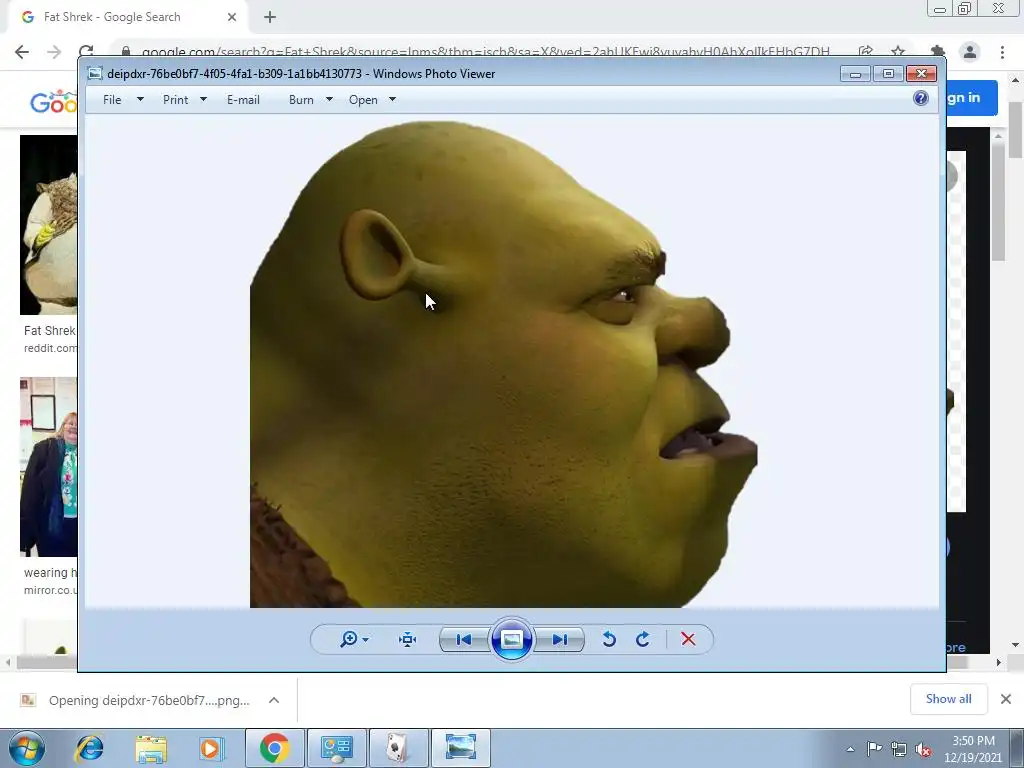Open the Chrome three-dot menu
Image resolution: width=1024 pixels, height=768 pixels.
pyautogui.click(x=1002, y=52)
